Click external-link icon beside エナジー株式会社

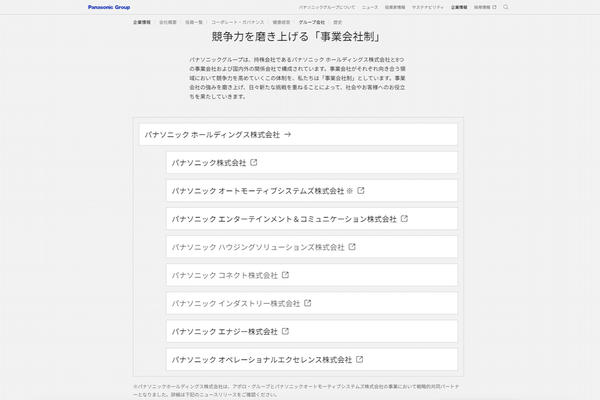[x=285, y=331]
